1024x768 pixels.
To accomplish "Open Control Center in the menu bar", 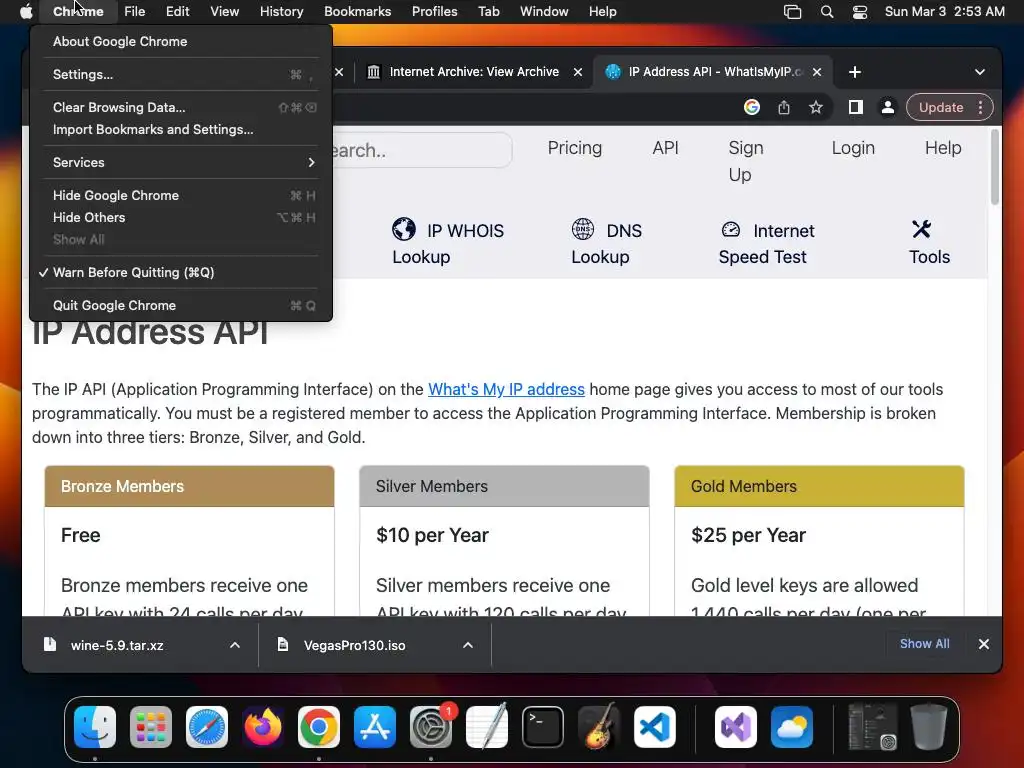I will [859, 11].
